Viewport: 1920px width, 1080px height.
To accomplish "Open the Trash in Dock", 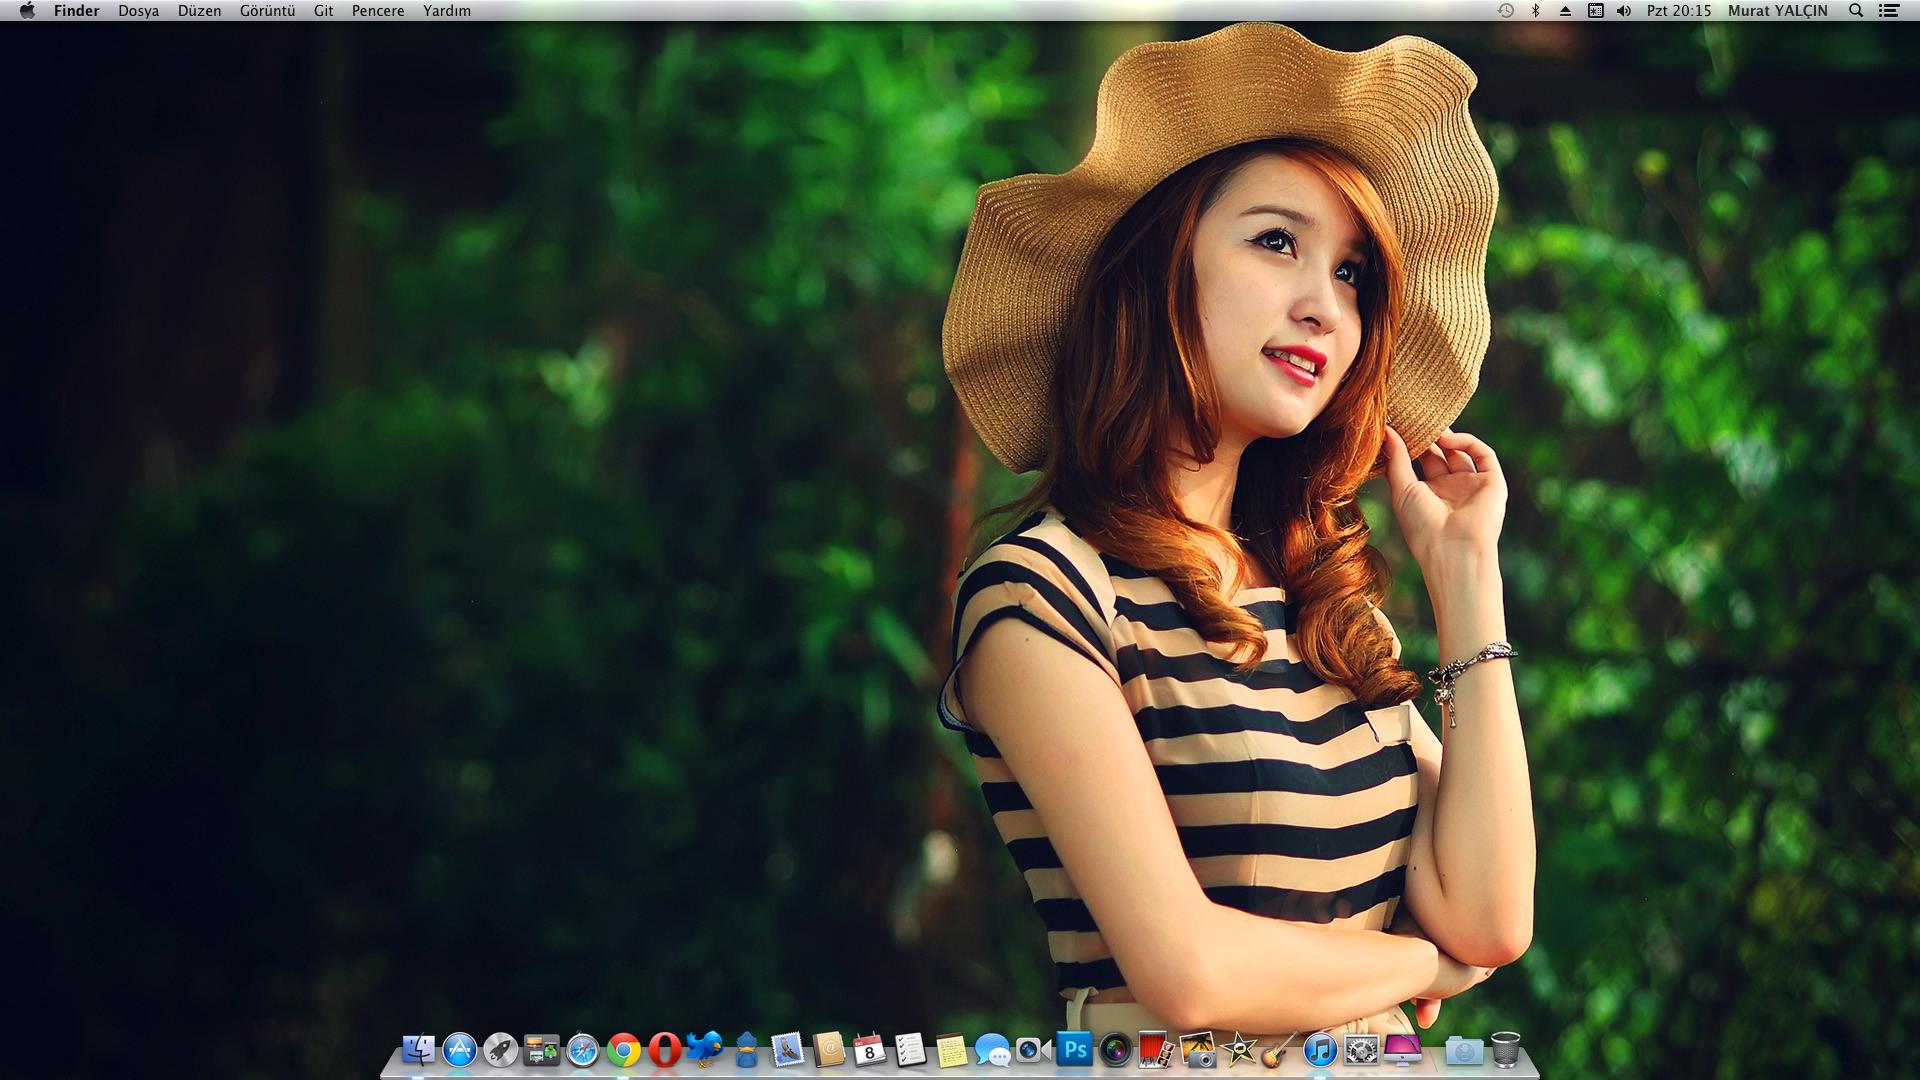I will click(1505, 1050).
